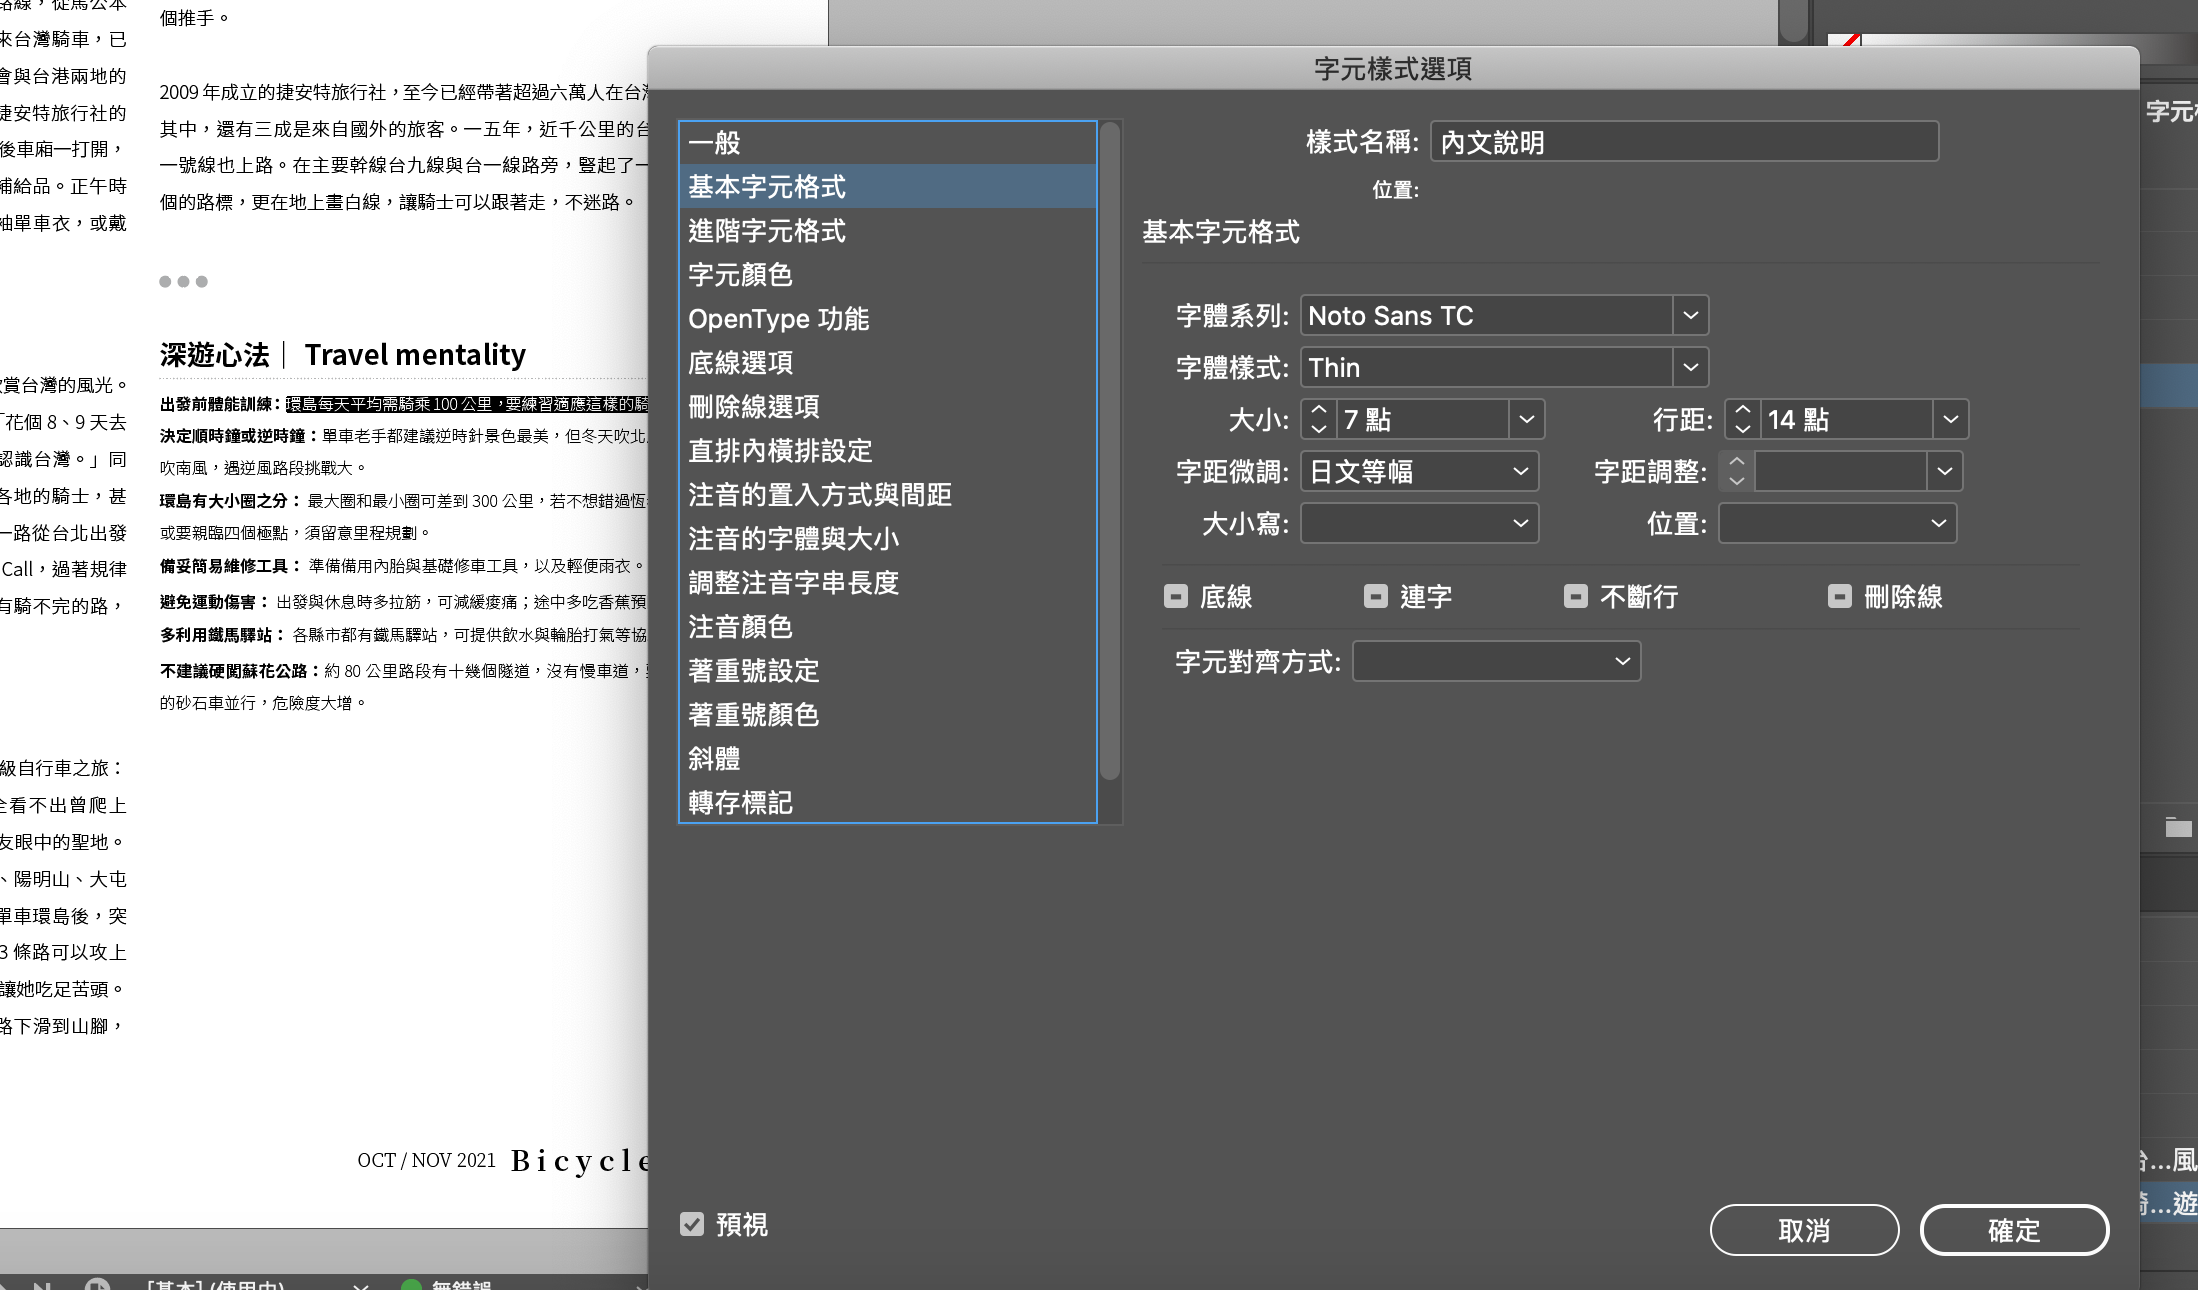
Task: Increase leading (行距) with up arrow
Action: coord(1742,410)
